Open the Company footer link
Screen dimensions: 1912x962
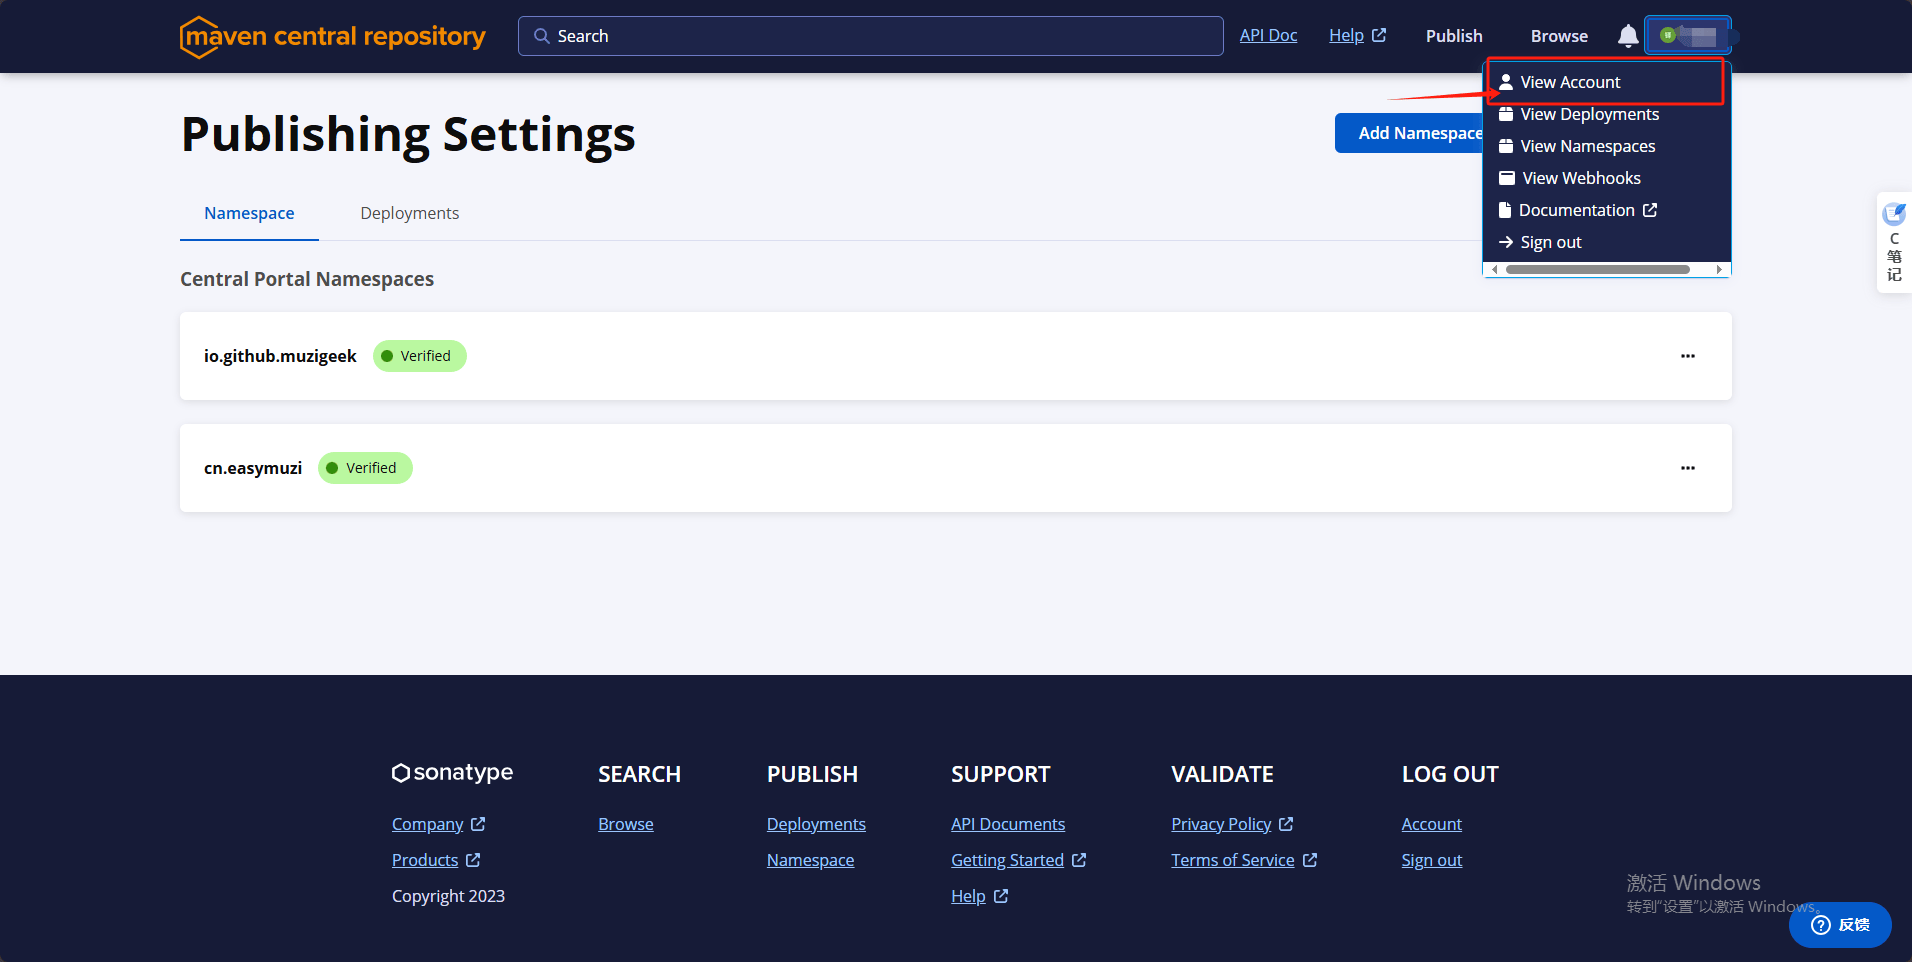click(x=427, y=824)
